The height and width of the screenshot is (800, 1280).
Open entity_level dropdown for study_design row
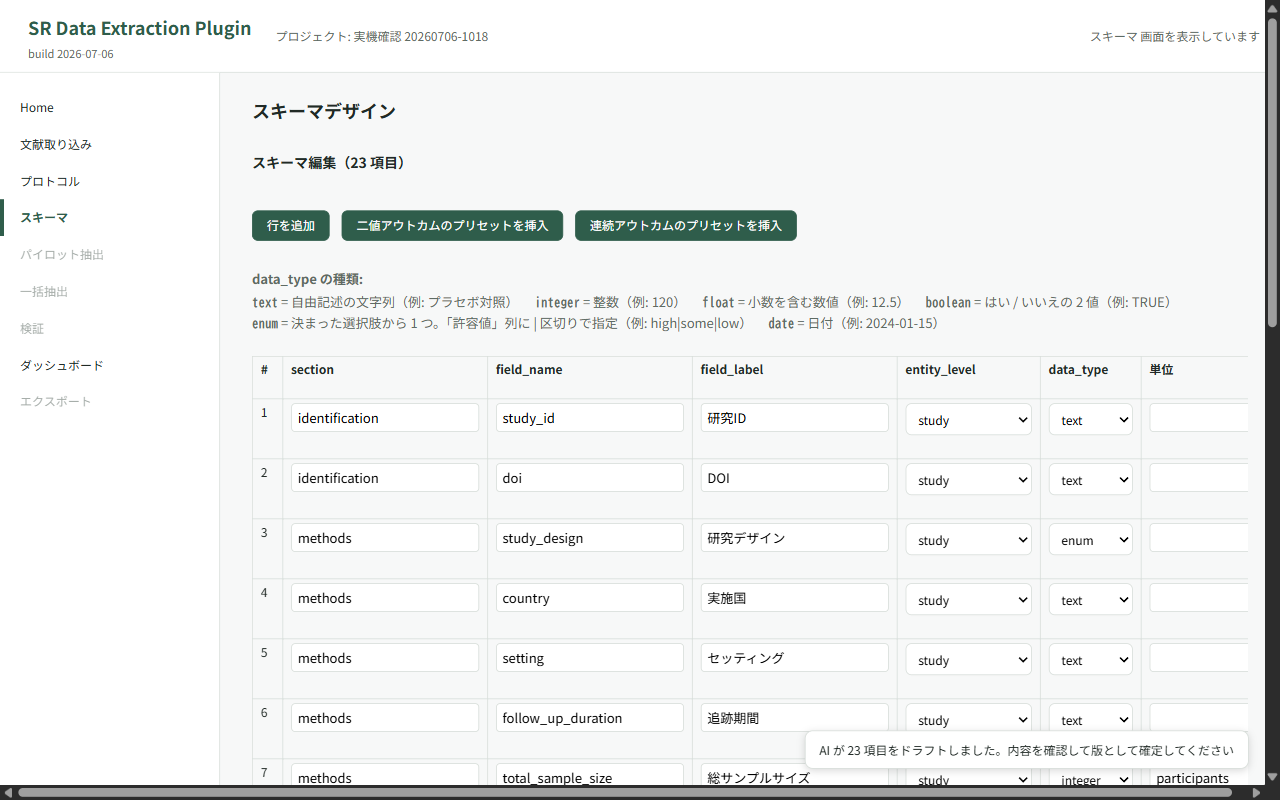pyautogui.click(x=968, y=540)
